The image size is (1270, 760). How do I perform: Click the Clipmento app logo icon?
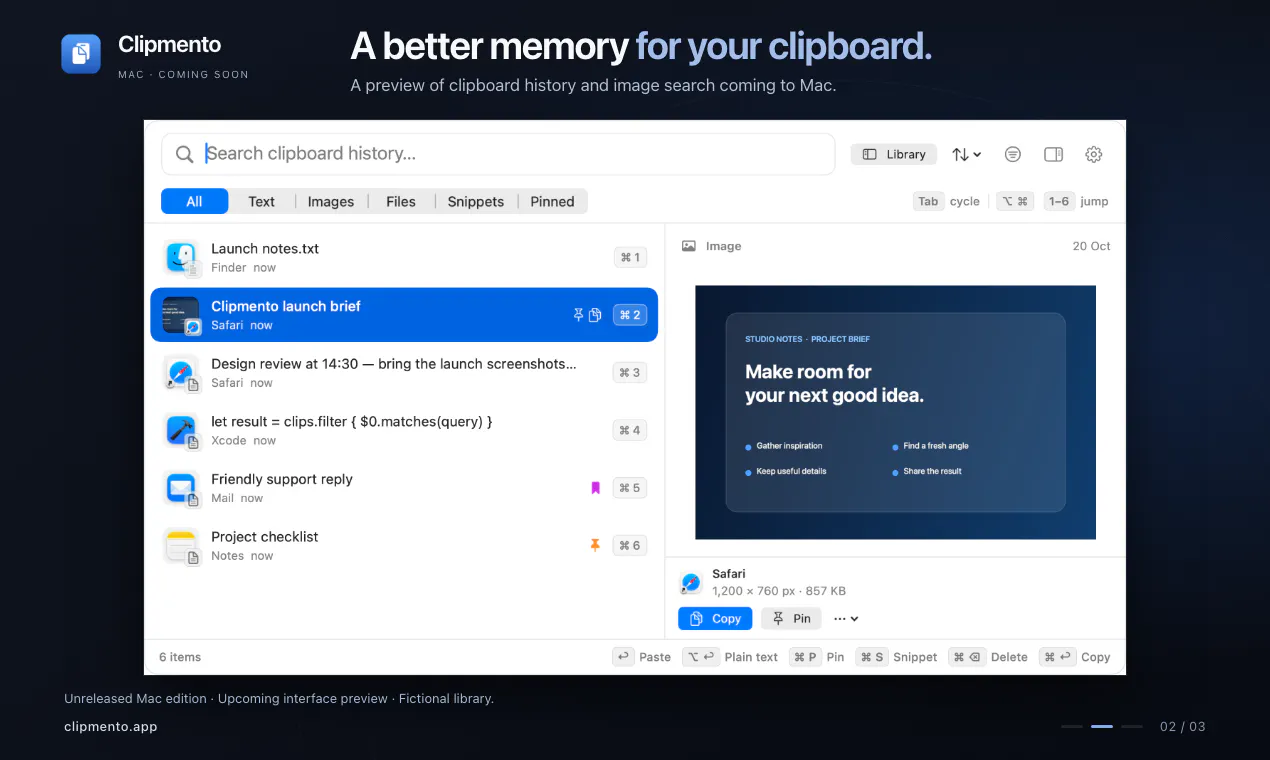point(81,54)
